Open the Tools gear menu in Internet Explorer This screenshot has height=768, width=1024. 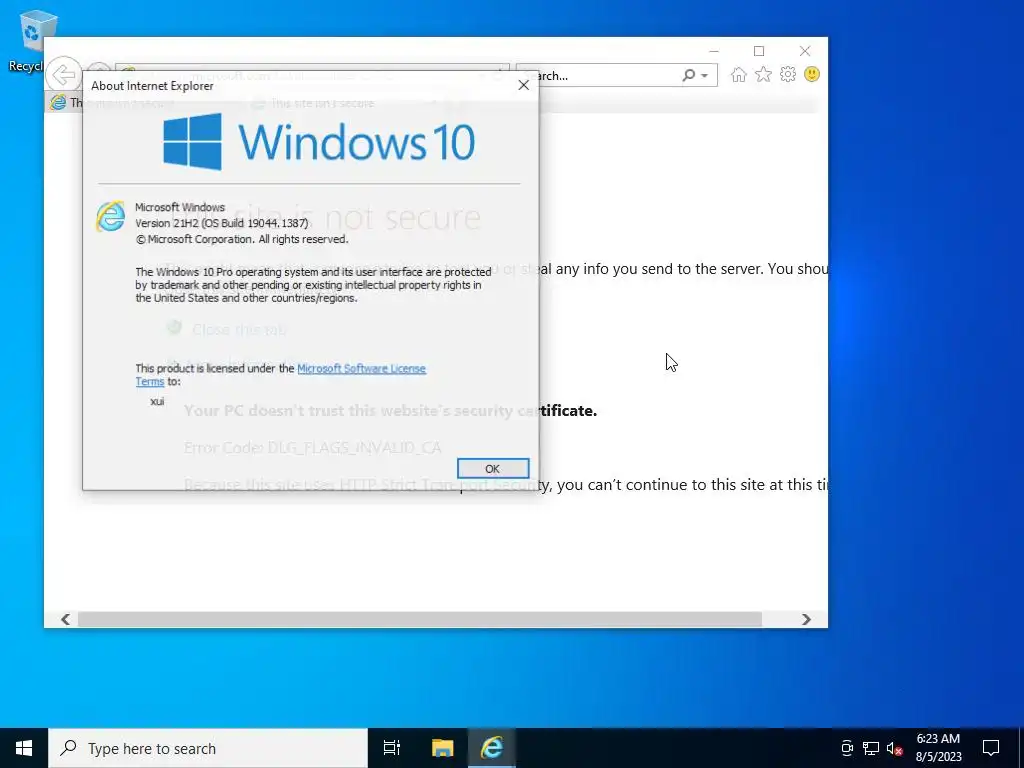788,74
